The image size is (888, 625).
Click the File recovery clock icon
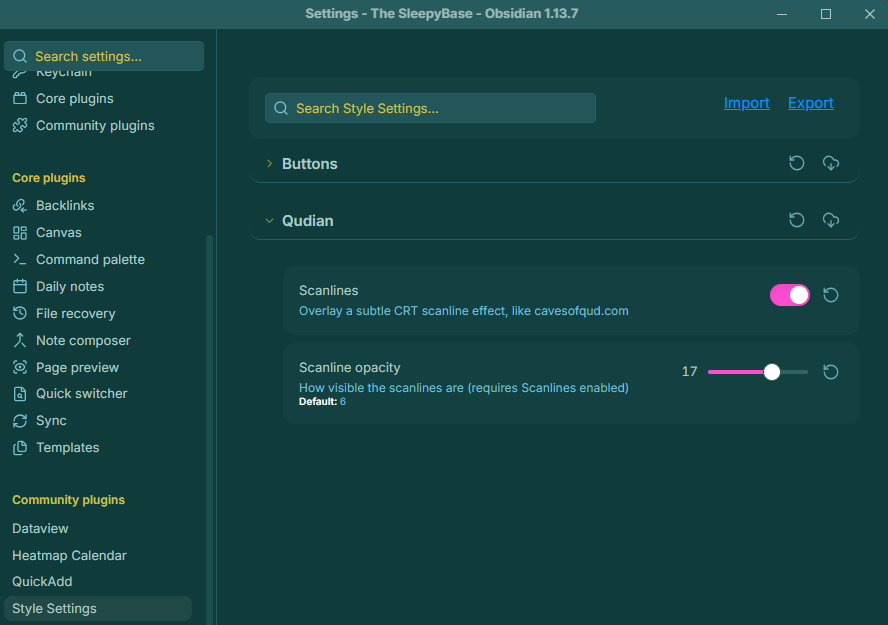point(20,313)
